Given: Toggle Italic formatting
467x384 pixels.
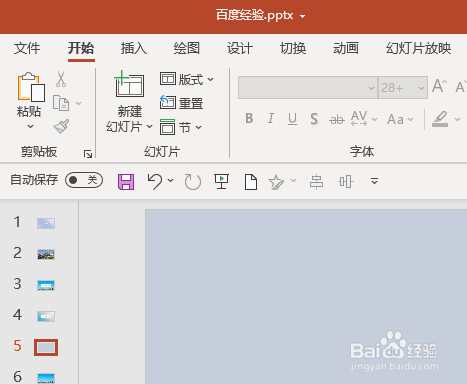Looking at the screenshot, I should (271, 118).
